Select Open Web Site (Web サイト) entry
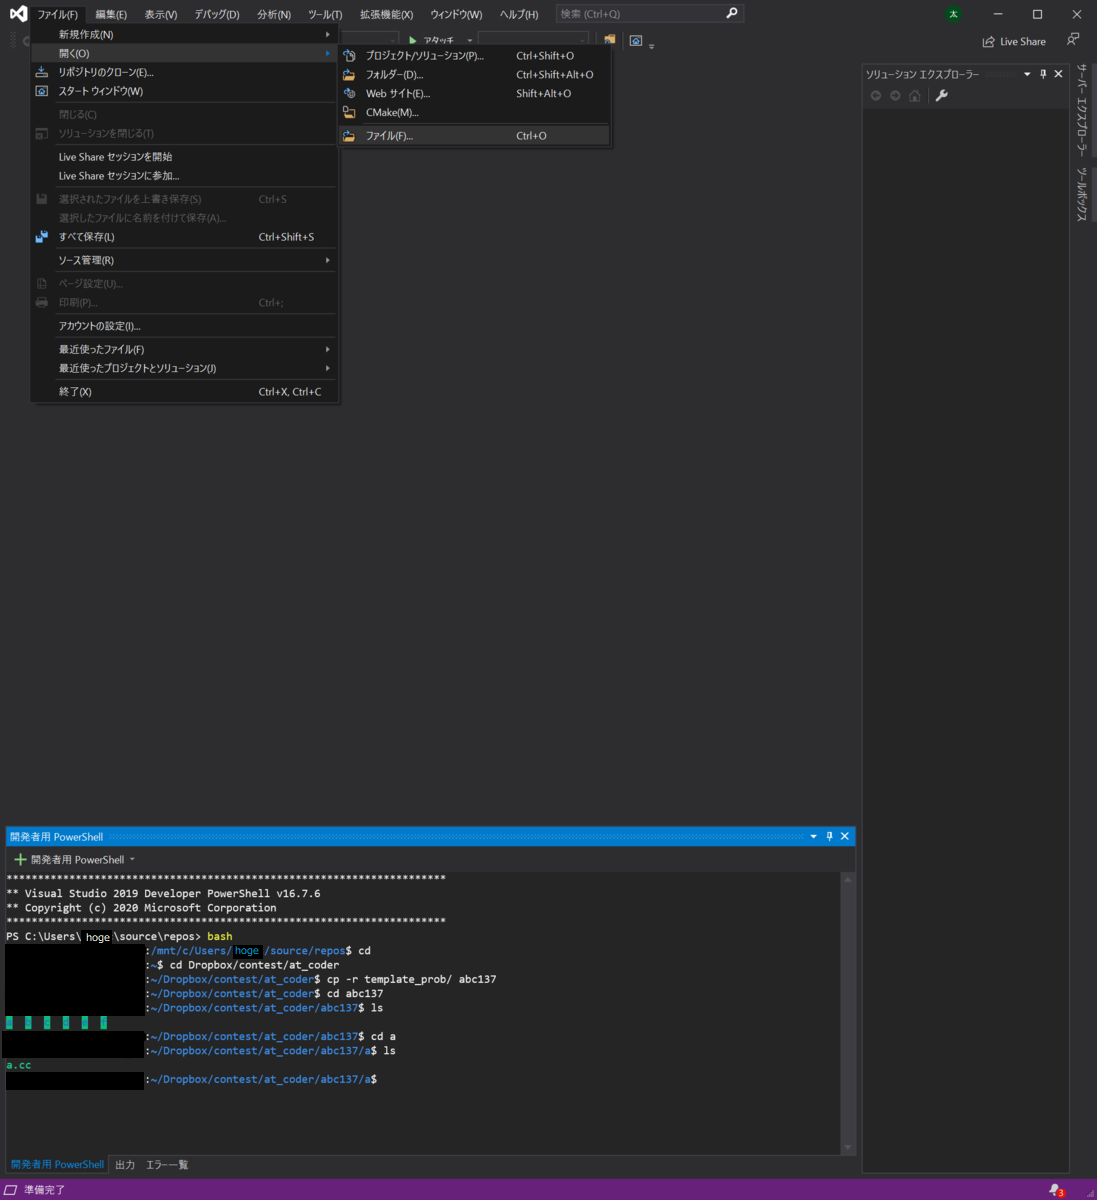Viewport: 1097px width, 1200px height. pyautogui.click(x=475, y=94)
